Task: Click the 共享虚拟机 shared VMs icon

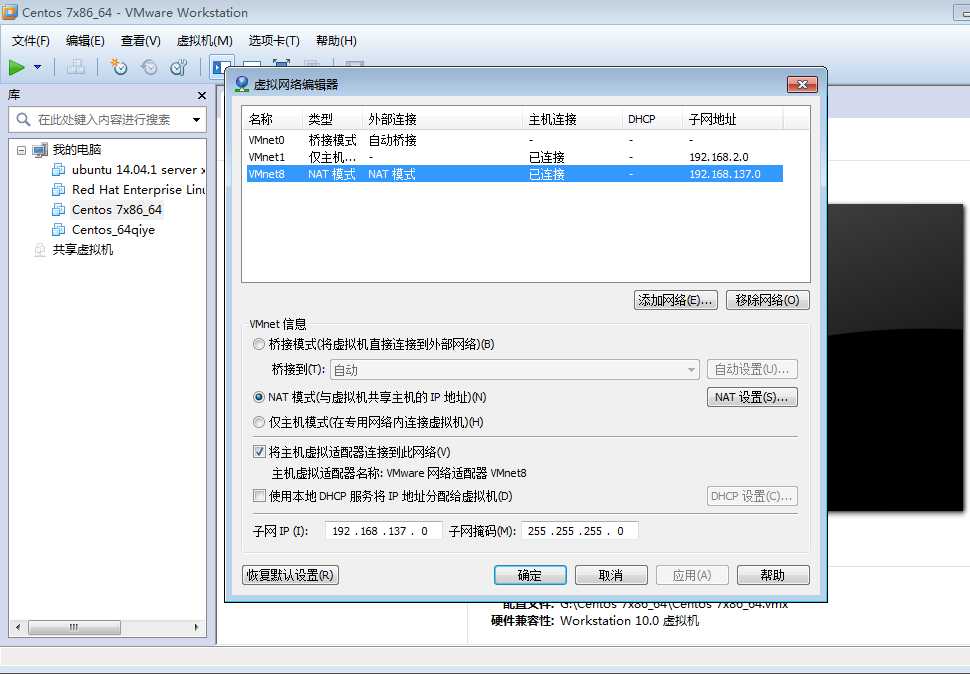Action: pyautogui.click(x=40, y=250)
